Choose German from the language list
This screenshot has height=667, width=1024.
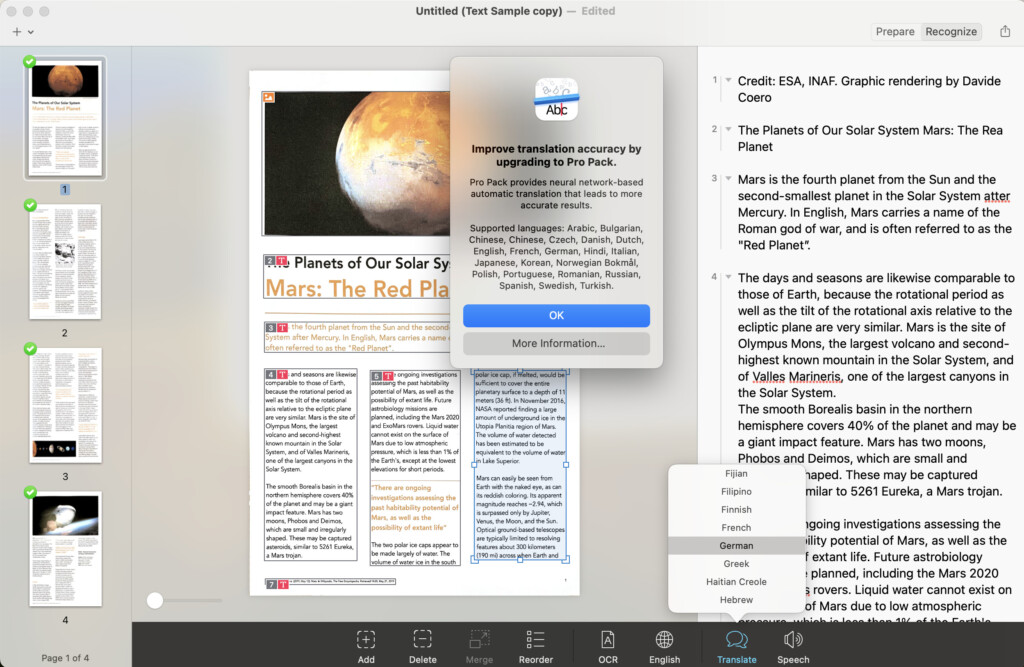(736, 545)
